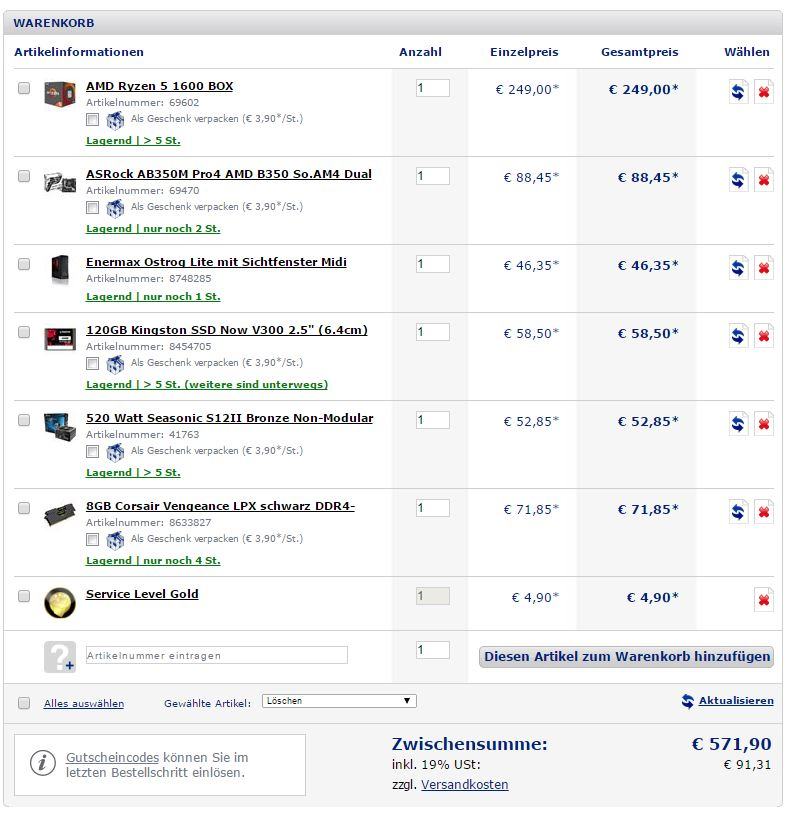
Task: Select the Enermax Ostrog Lite row checkbox
Action: (24, 264)
